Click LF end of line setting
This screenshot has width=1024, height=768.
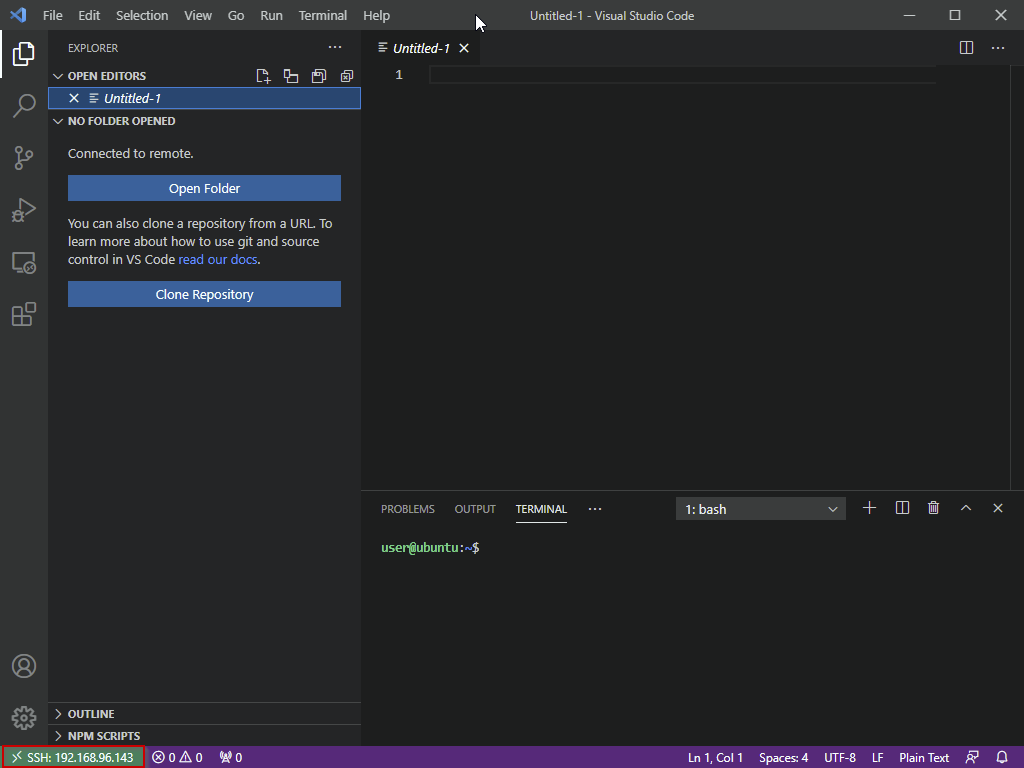pyautogui.click(x=878, y=758)
